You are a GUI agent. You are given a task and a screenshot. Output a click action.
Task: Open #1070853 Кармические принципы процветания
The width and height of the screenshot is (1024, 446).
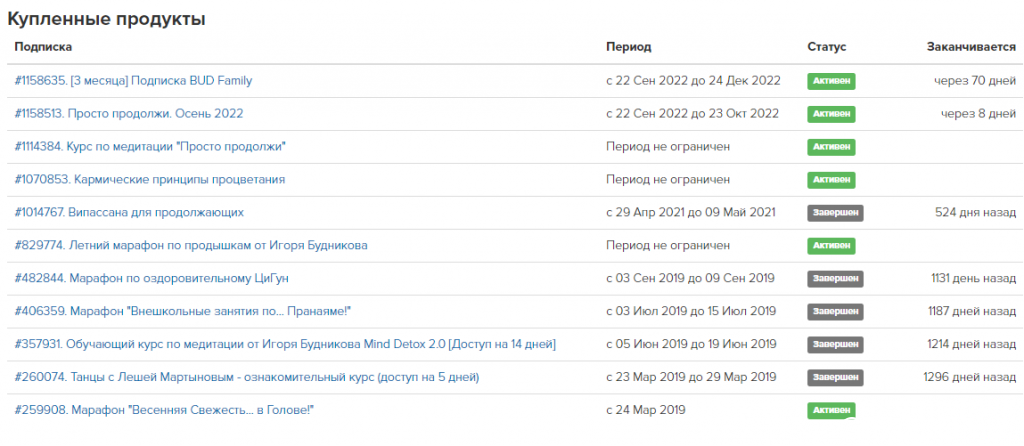[150, 180]
